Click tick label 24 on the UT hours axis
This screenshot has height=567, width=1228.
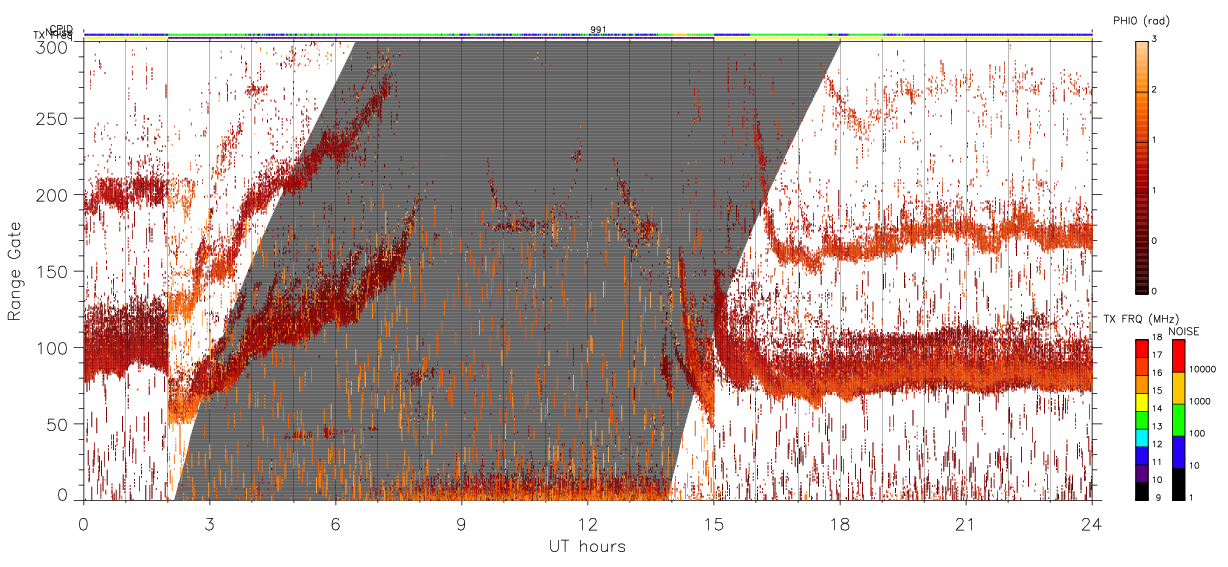click(x=1092, y=523)
